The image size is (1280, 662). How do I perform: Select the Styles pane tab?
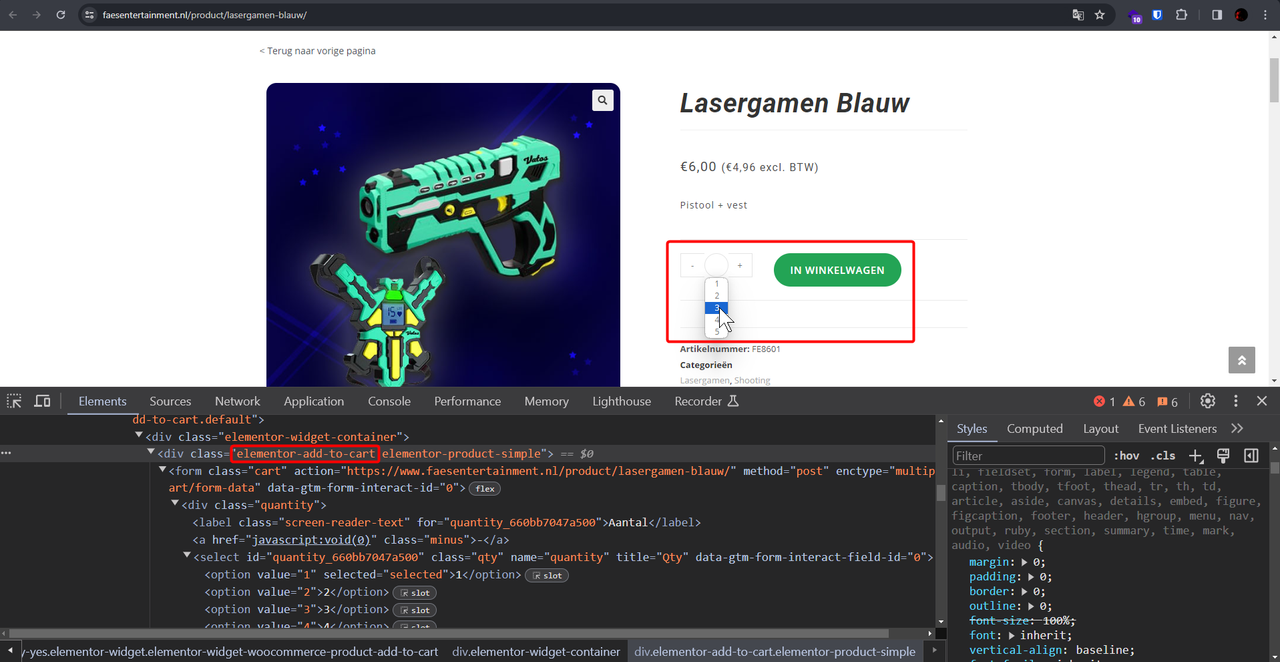click(x=972, y=429)
